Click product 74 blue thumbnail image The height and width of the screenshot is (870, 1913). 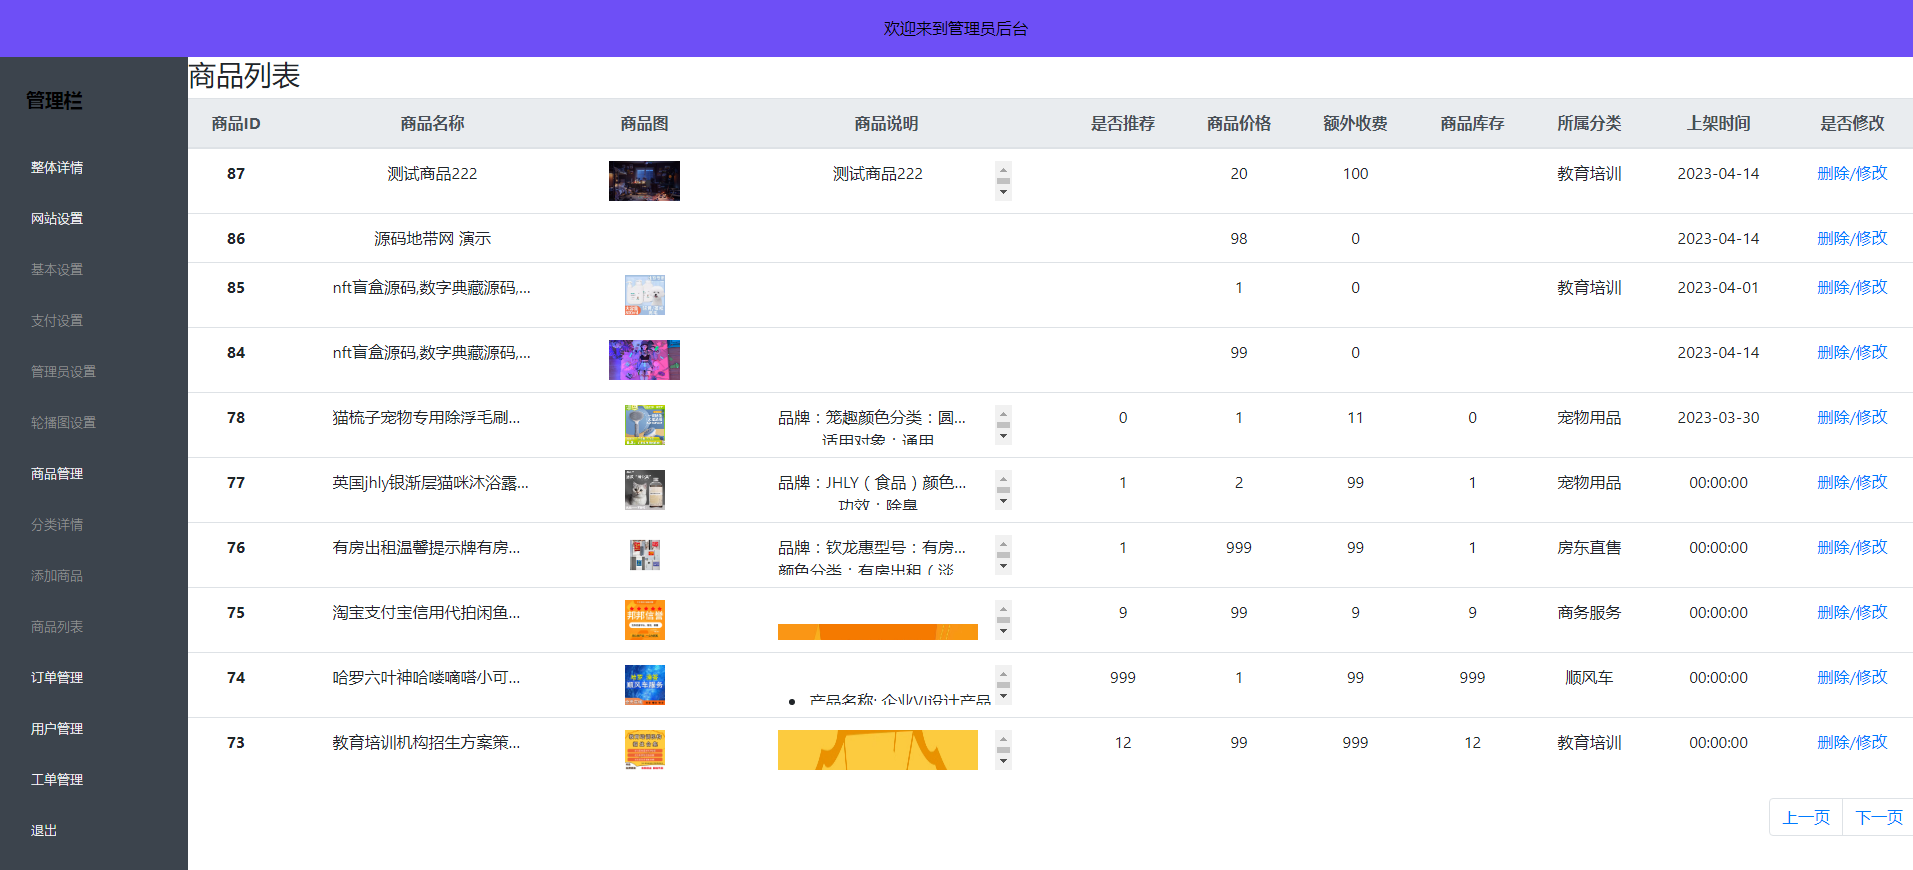[x=644, y=685]
